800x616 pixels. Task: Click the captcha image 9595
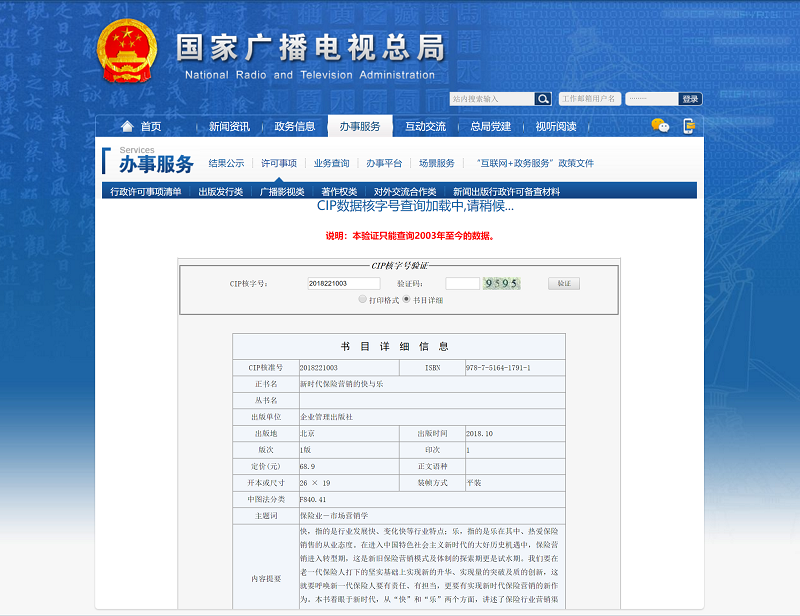(x=502, y=283)
